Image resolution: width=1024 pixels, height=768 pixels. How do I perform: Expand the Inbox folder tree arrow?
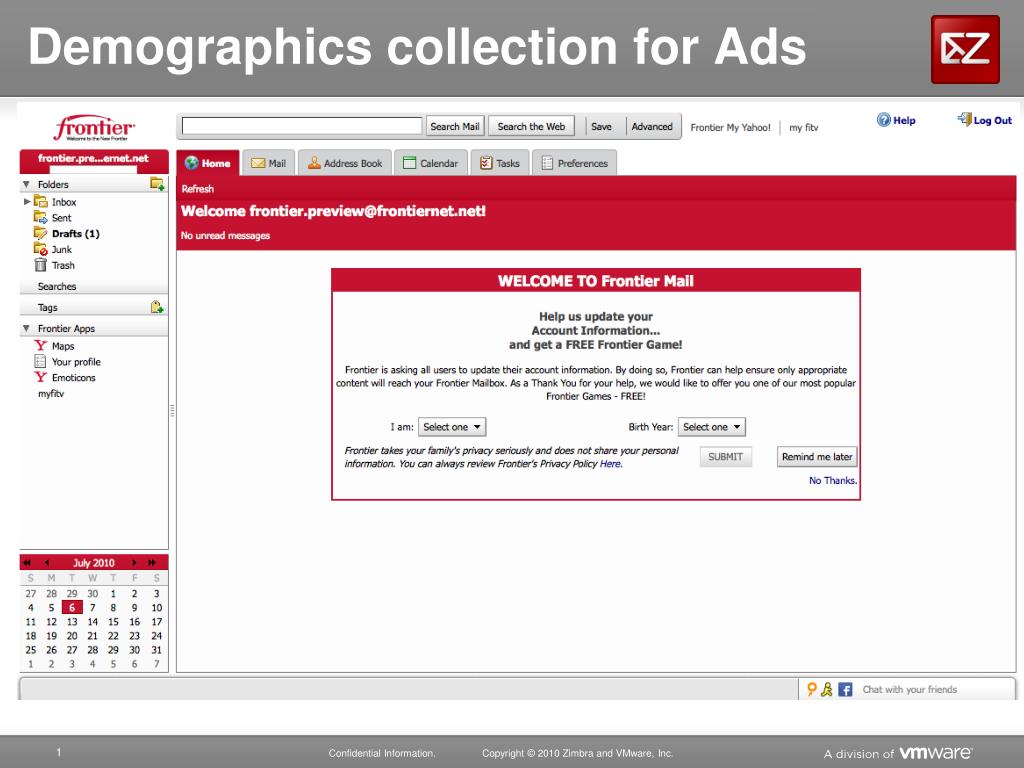click(27, 202)
